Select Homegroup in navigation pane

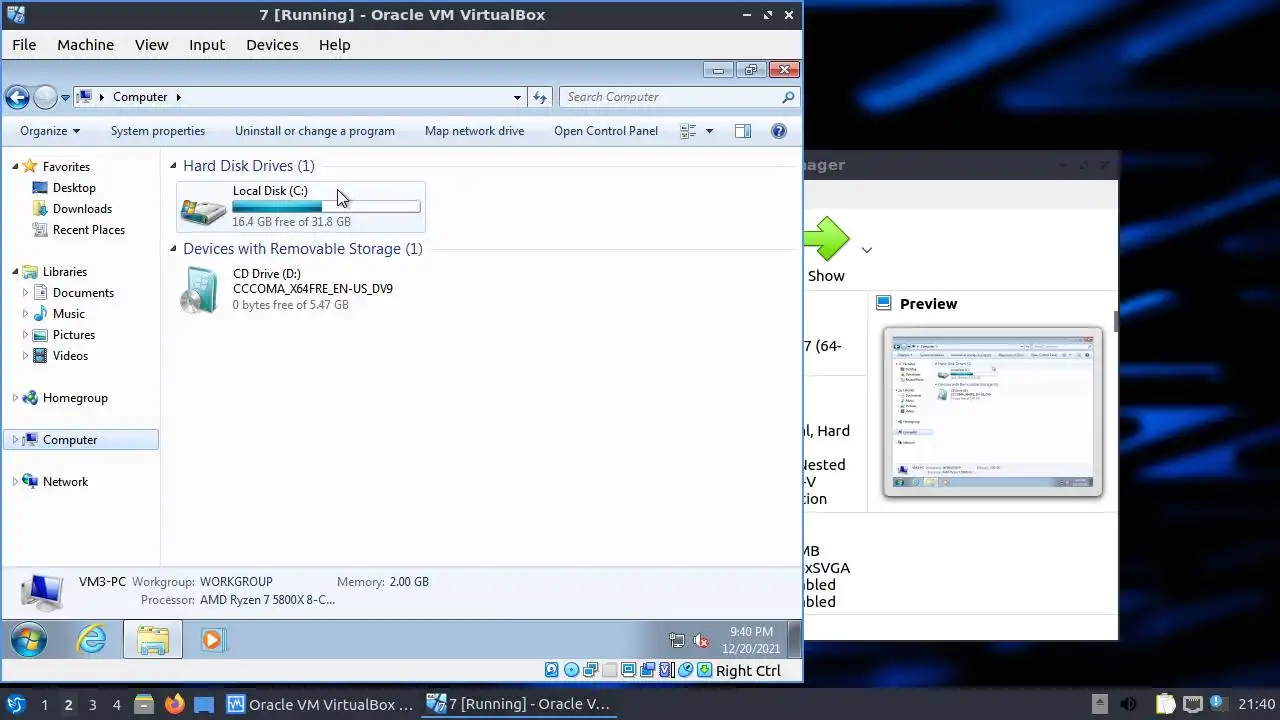point(75,398)
